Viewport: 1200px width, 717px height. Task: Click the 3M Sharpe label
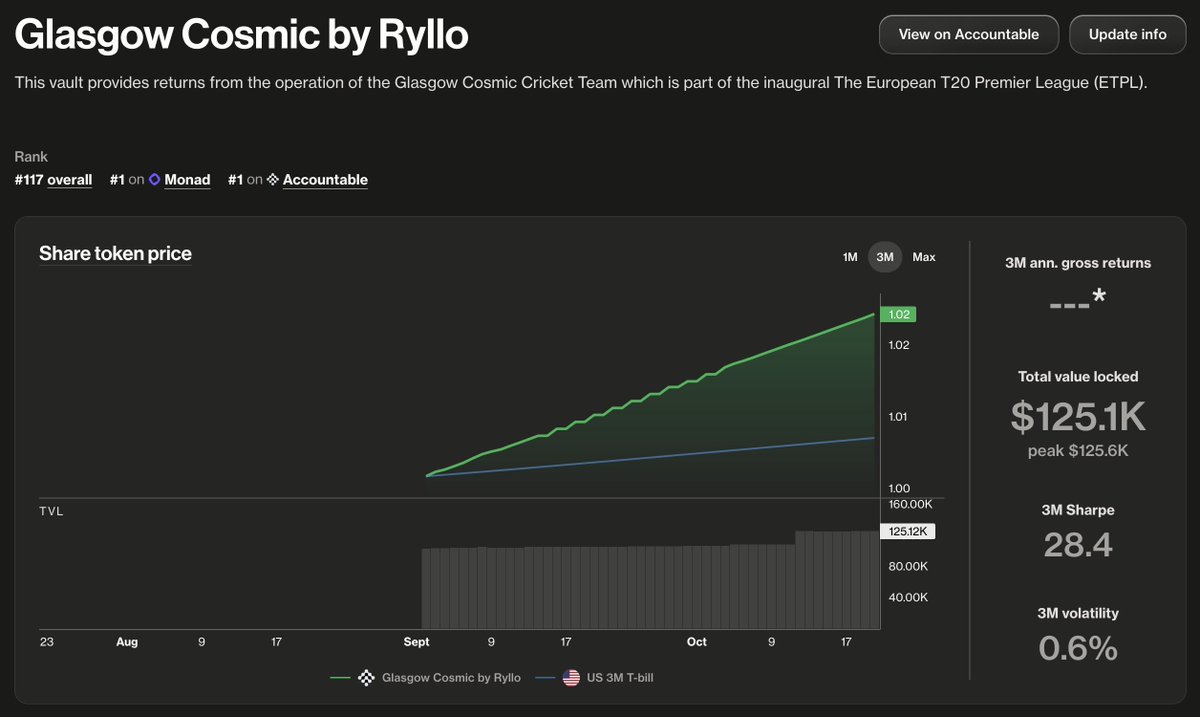pyautogui.click(x=1078, y=510)
